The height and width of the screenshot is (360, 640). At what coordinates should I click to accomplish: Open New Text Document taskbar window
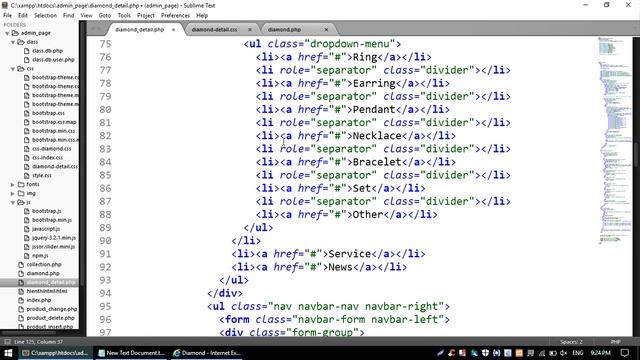131,353
